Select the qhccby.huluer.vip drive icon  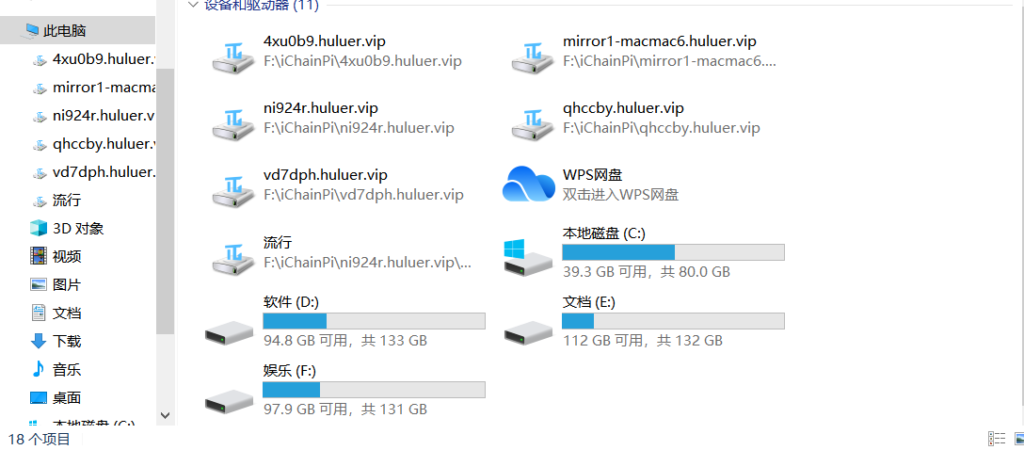(533, 123)
